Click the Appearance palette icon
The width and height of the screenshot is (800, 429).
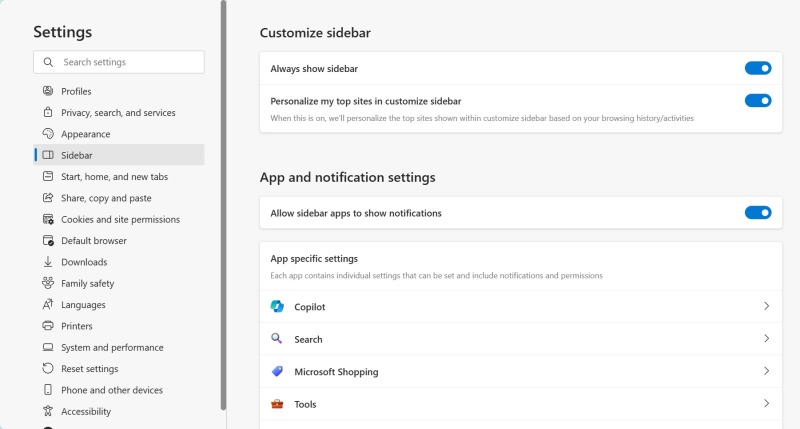tap(48, 134)
